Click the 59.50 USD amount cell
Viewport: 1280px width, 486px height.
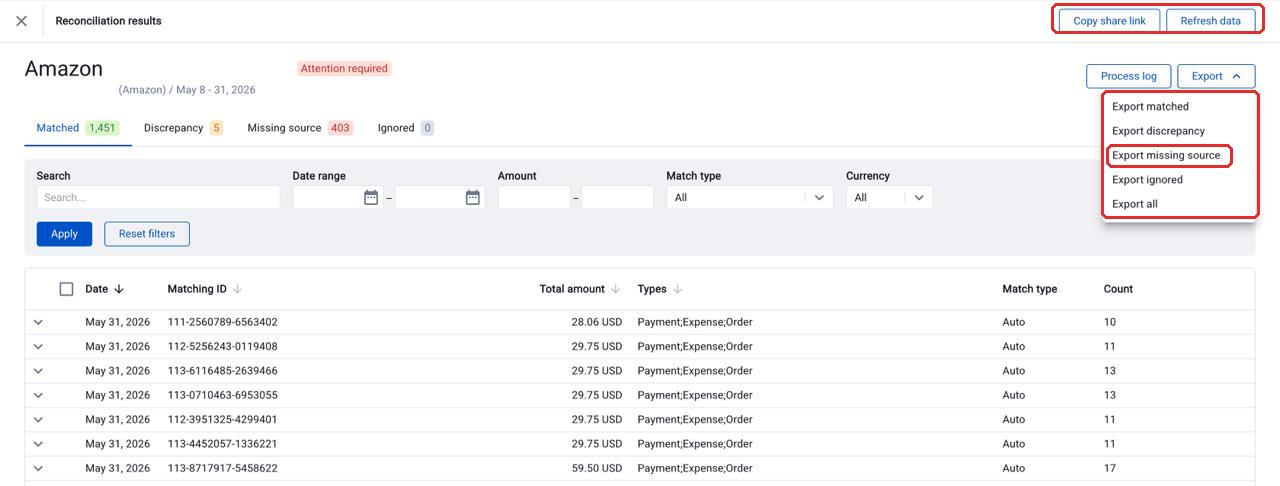(597, 468)
